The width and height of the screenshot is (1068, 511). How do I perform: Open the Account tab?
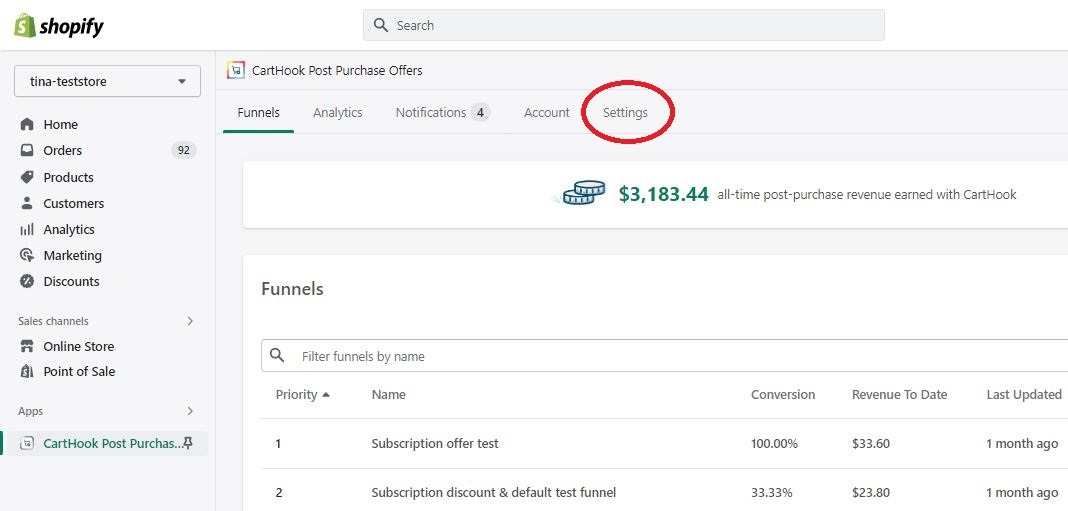(546, 112)
